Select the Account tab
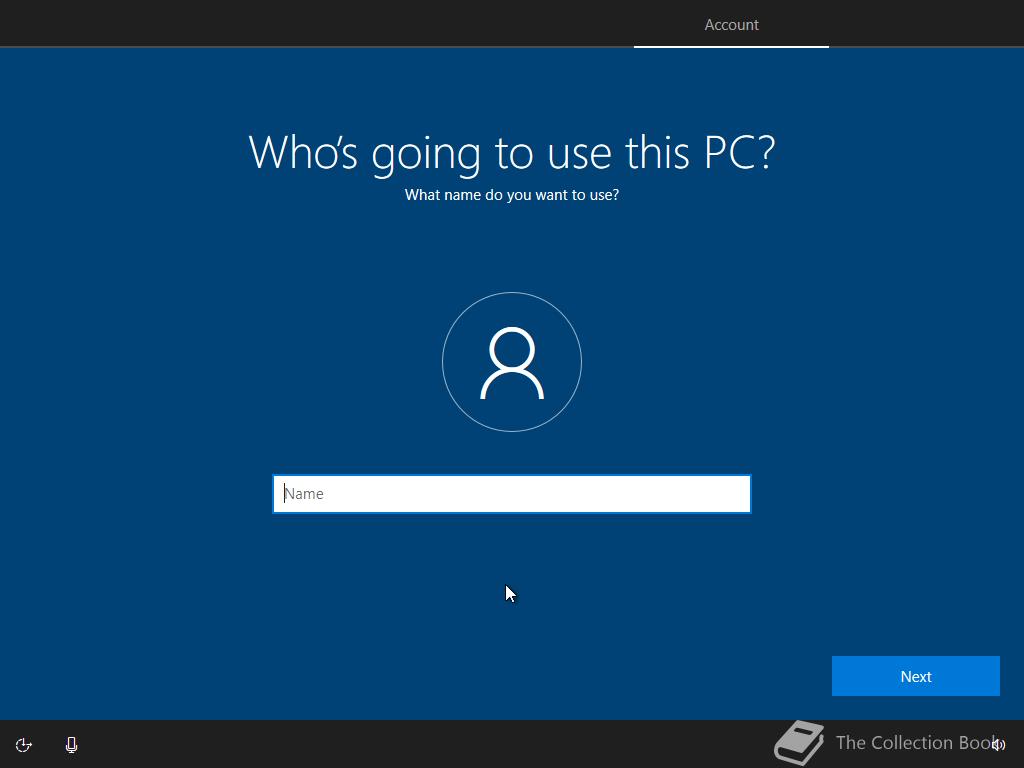 [731, 25]
